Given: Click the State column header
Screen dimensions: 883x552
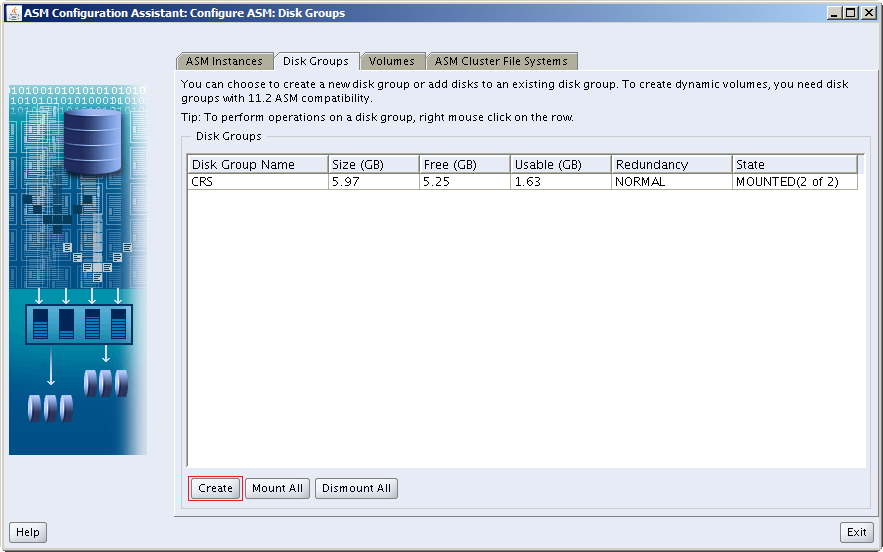Looking at the screenshot, I should (x=794, y=165).
